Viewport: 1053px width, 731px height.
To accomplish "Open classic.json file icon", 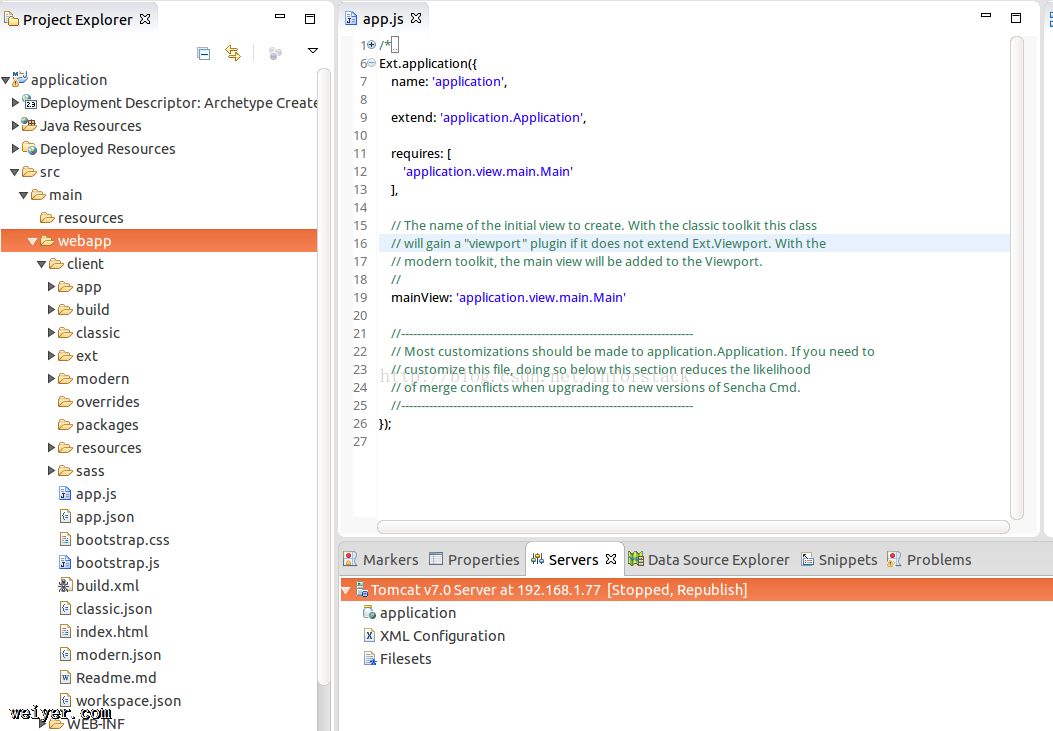I will click(x=65, y=609).
